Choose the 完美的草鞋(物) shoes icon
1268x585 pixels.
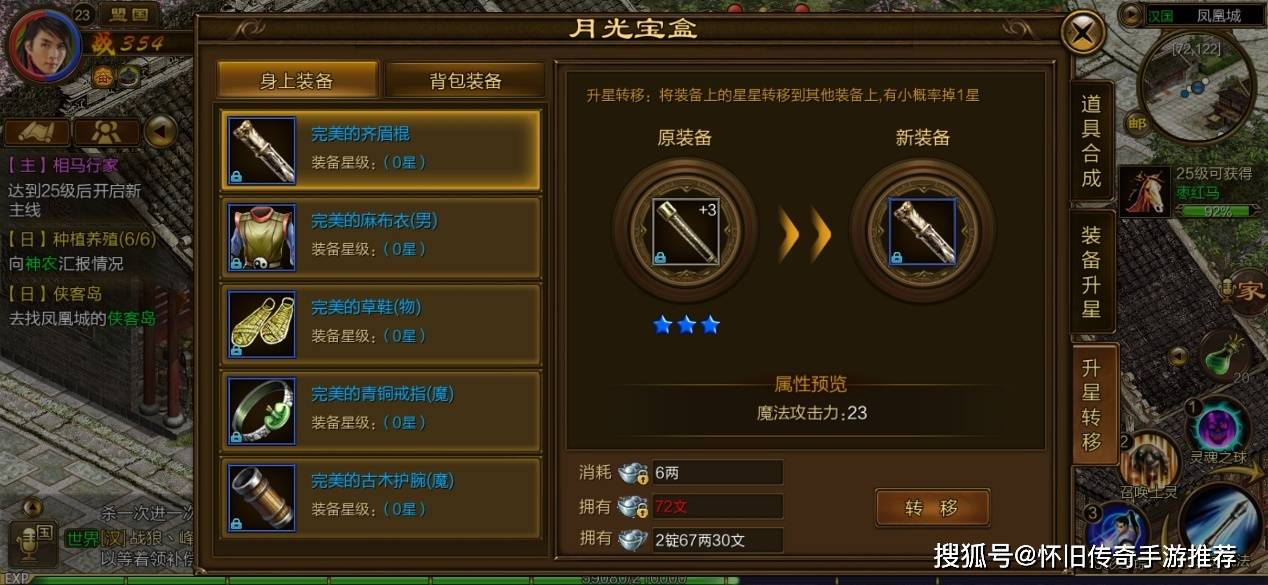pos(262,324)
